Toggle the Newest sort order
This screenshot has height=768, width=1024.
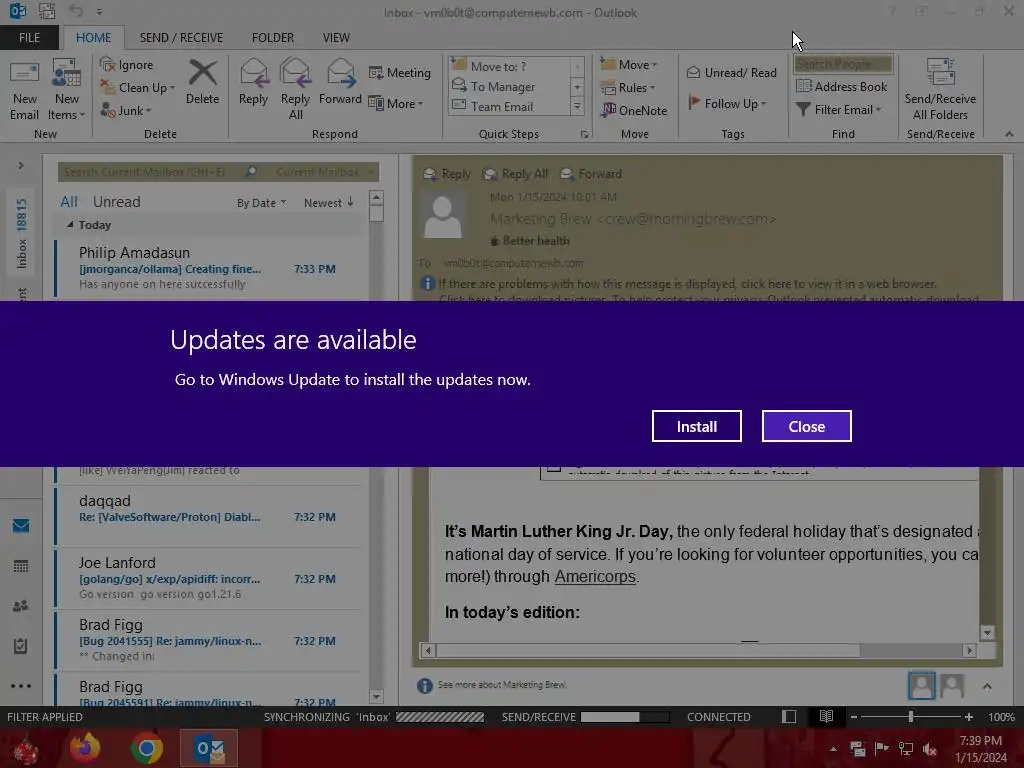point(328,203)
